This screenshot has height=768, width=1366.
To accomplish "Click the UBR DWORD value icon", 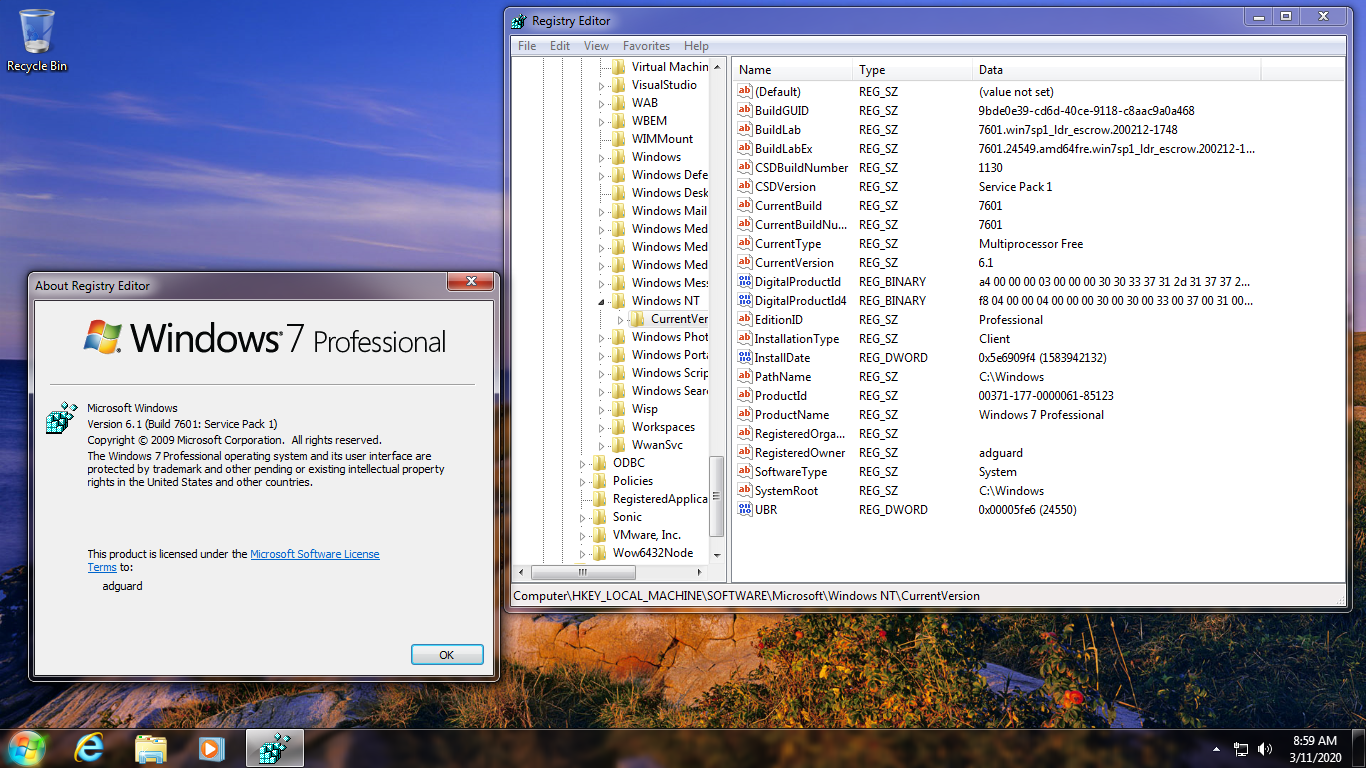I will point(744,509).
